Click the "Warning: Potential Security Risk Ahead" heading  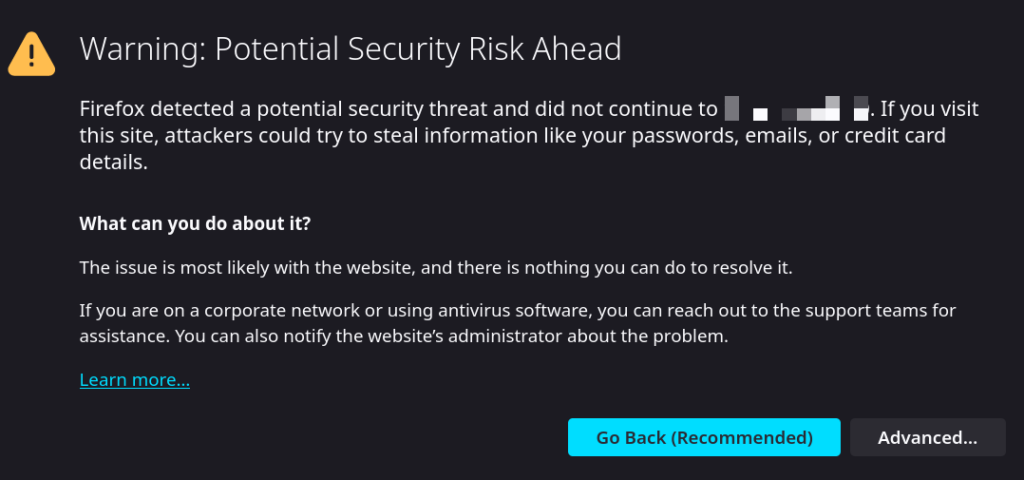350,48
